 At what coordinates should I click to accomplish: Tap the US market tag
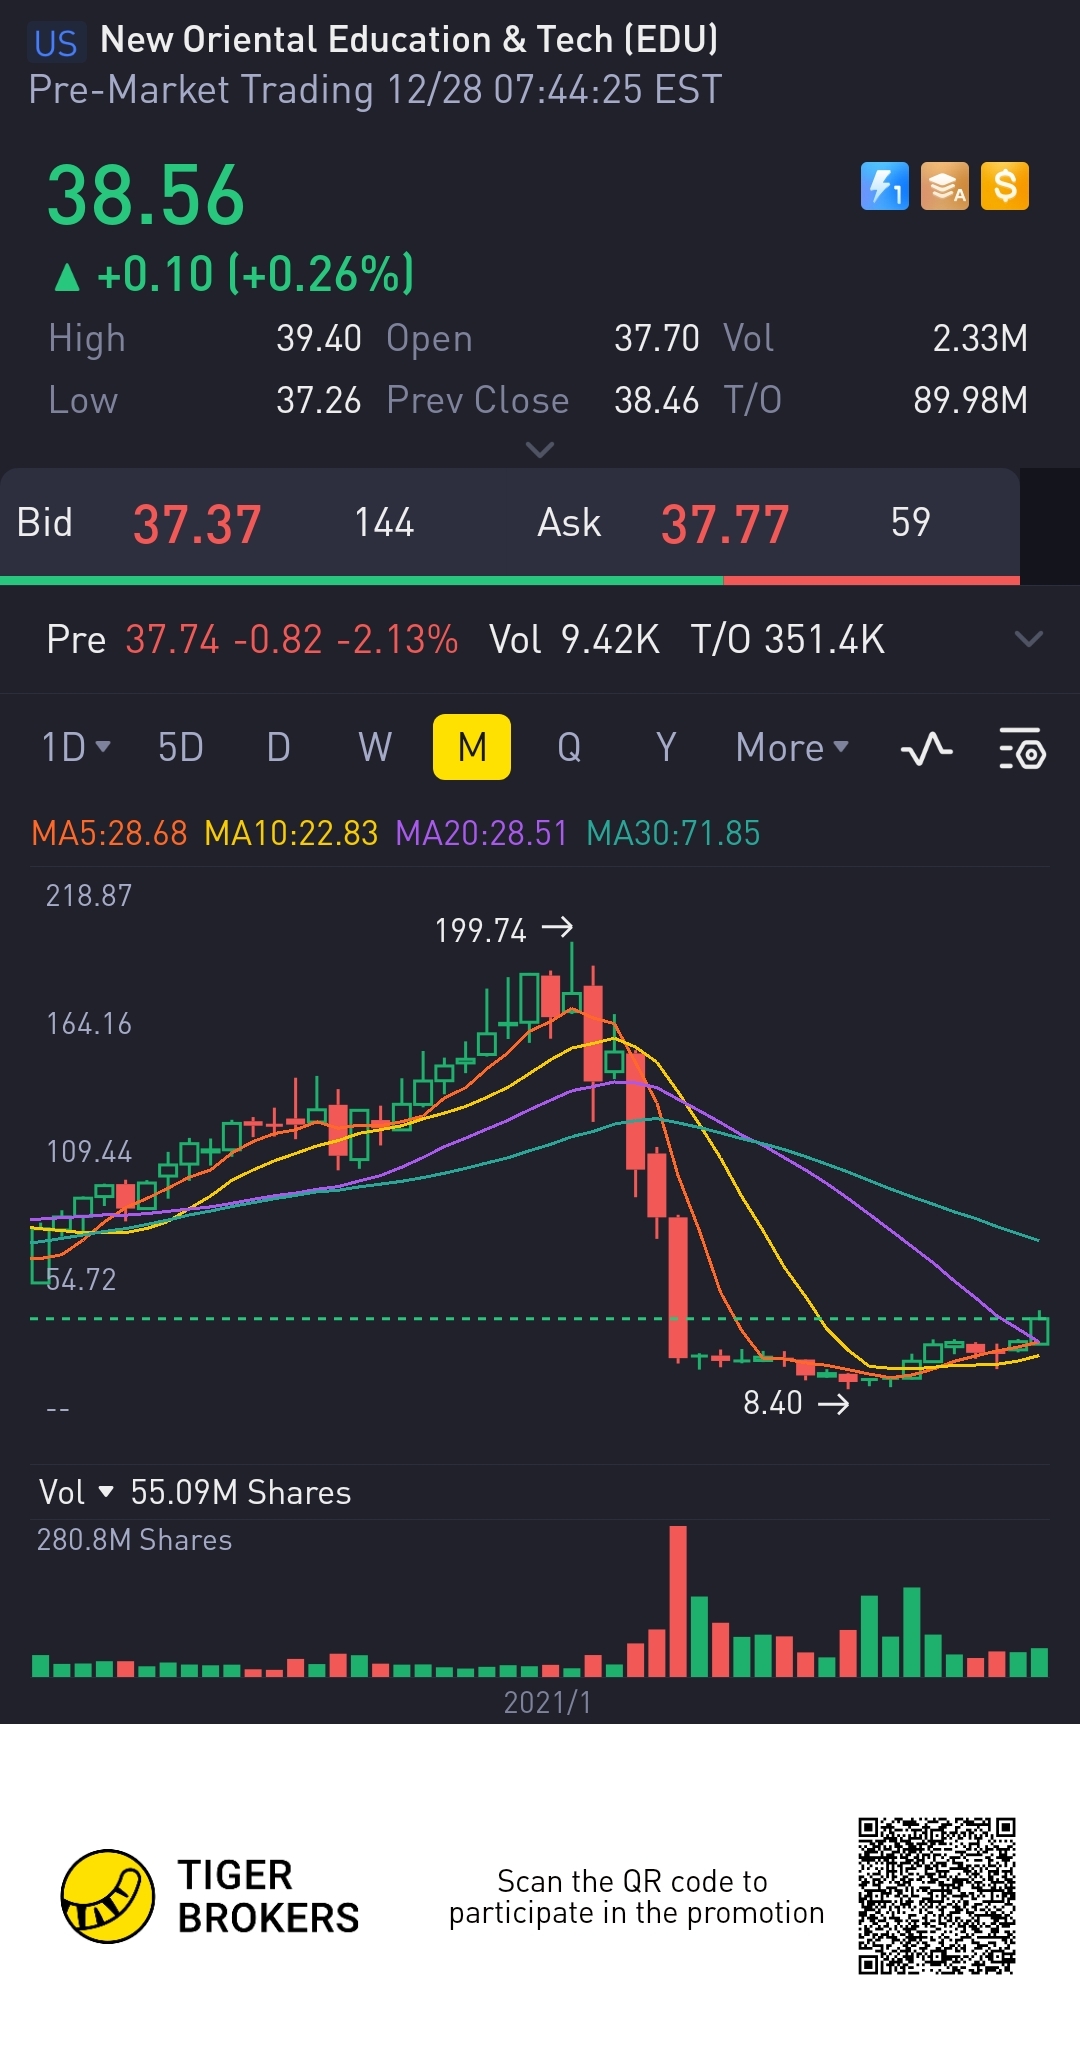(x=55, y=43)
